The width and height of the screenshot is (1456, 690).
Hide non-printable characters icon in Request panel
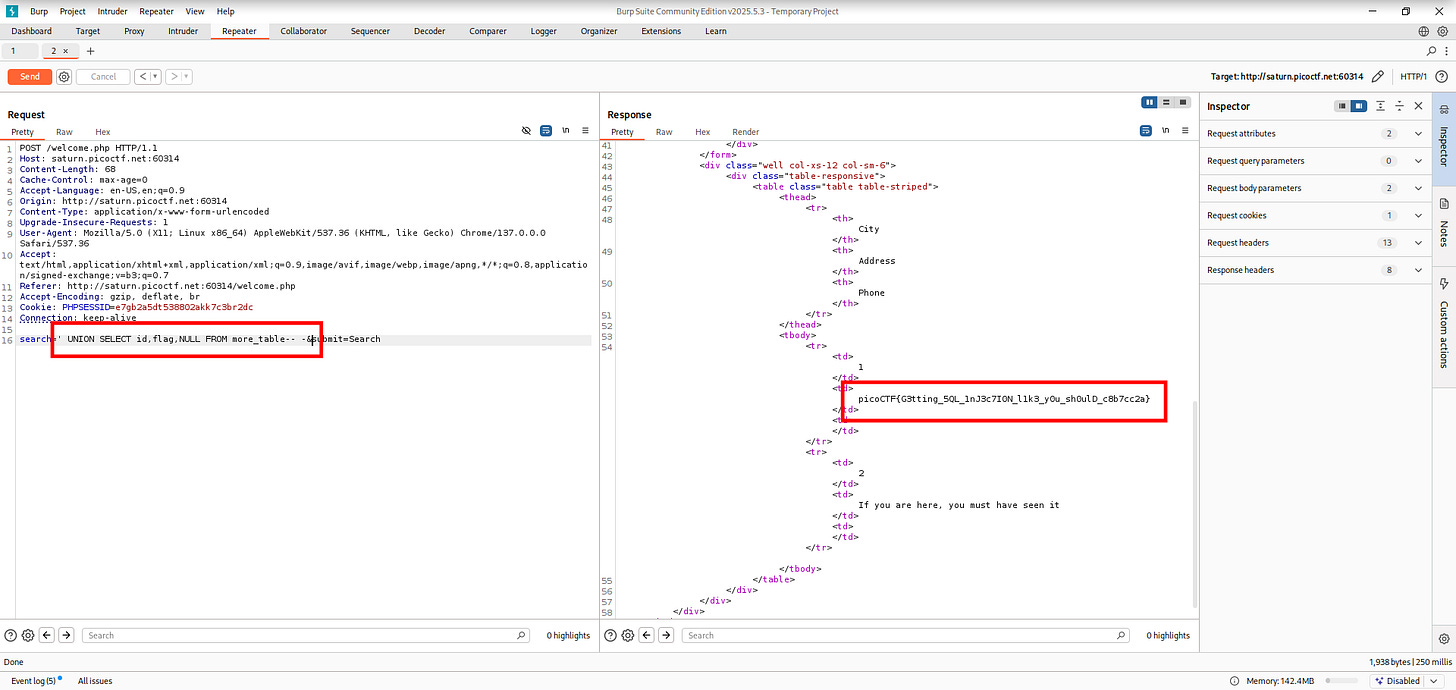coord(527,131)
